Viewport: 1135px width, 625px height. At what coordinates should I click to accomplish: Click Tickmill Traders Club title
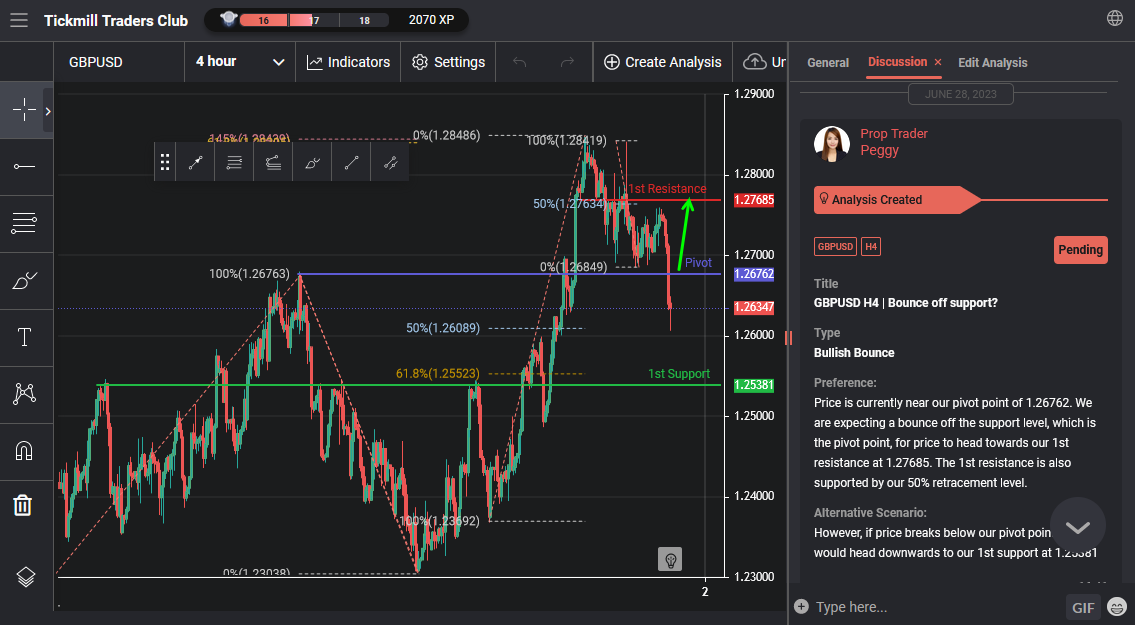[x=116, y=20]
